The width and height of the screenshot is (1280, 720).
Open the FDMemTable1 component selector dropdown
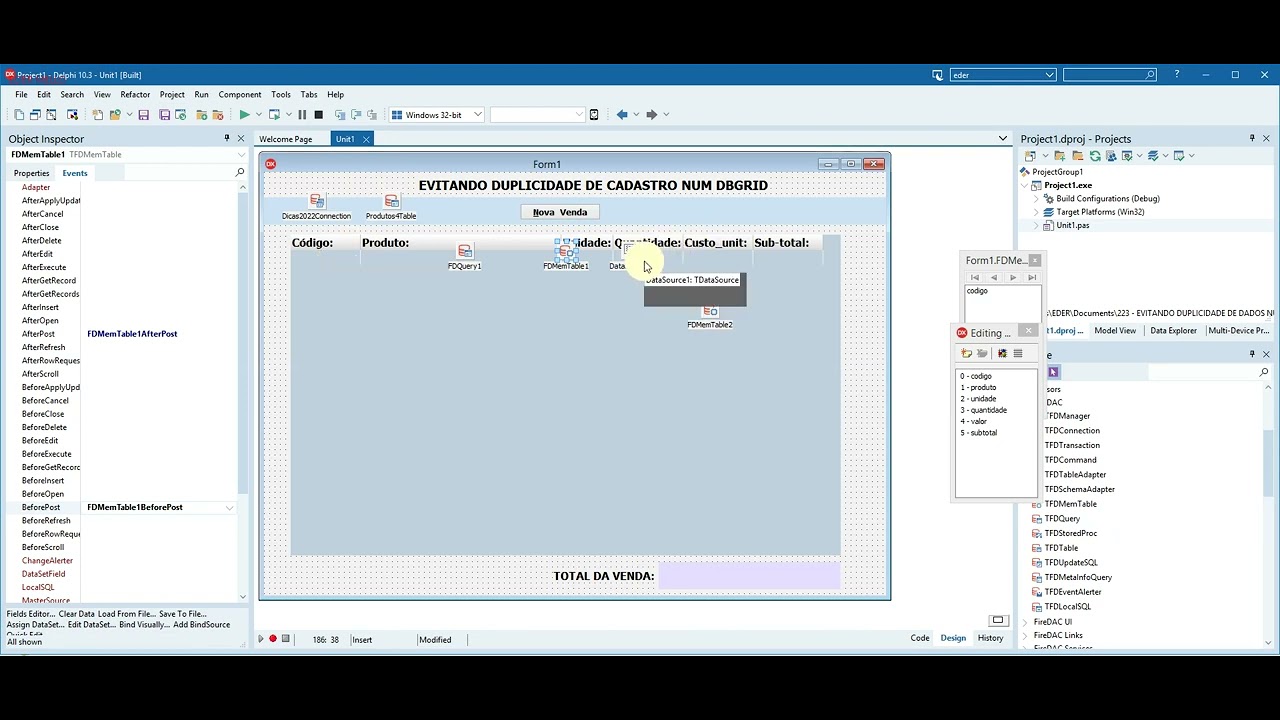point(241,155)
